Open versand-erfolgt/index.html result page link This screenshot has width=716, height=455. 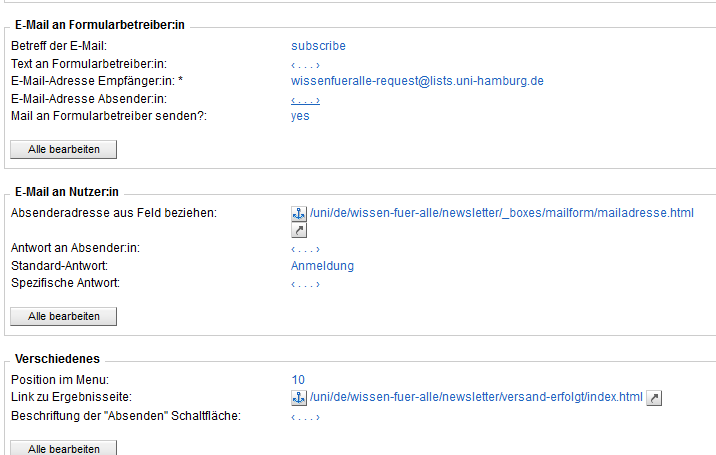tap(476, 397)
